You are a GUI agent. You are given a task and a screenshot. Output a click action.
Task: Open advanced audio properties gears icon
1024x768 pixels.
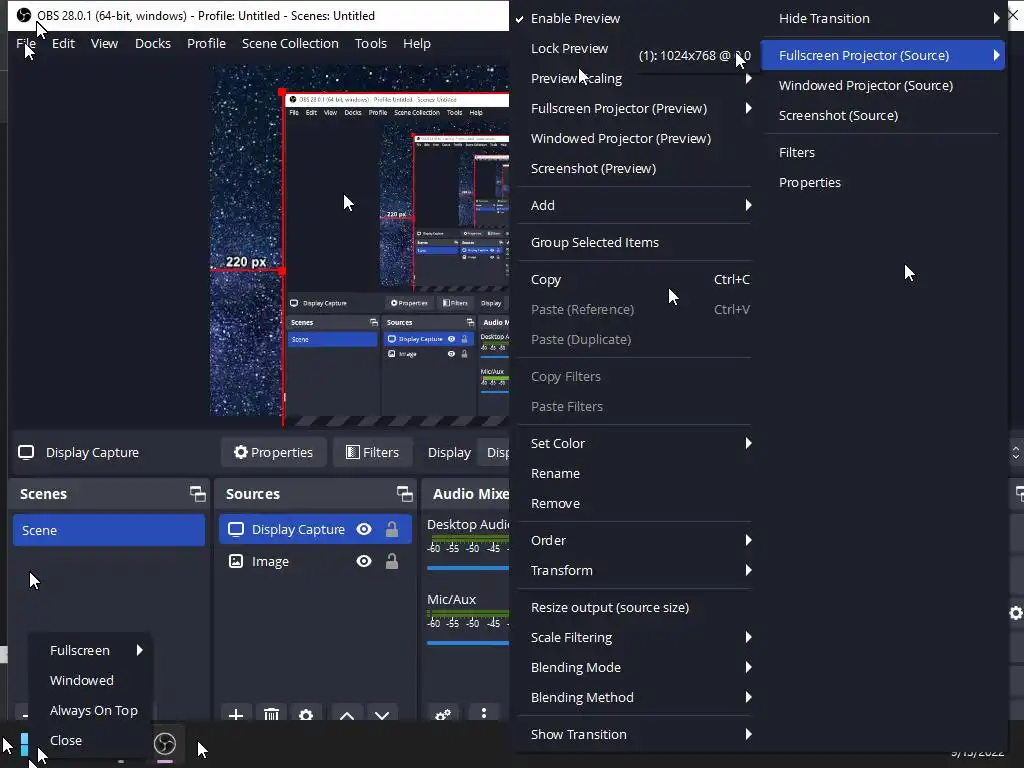pos(443,714)
